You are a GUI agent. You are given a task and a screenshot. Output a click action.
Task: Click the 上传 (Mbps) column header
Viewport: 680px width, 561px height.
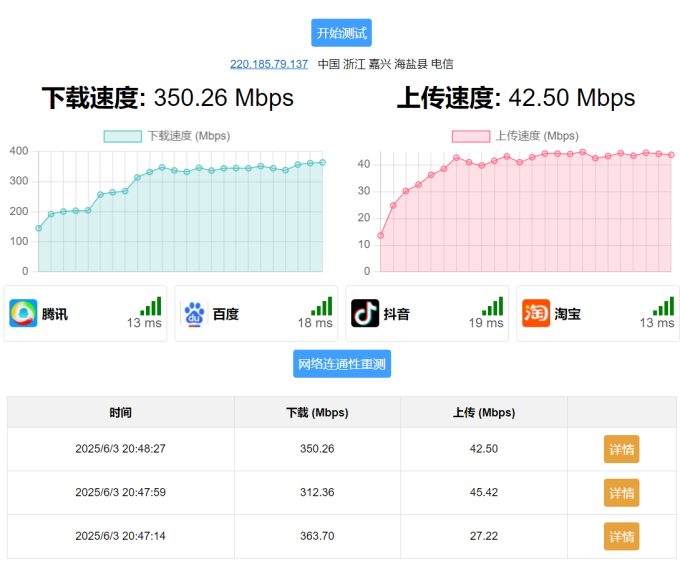[x=484, y=412]
